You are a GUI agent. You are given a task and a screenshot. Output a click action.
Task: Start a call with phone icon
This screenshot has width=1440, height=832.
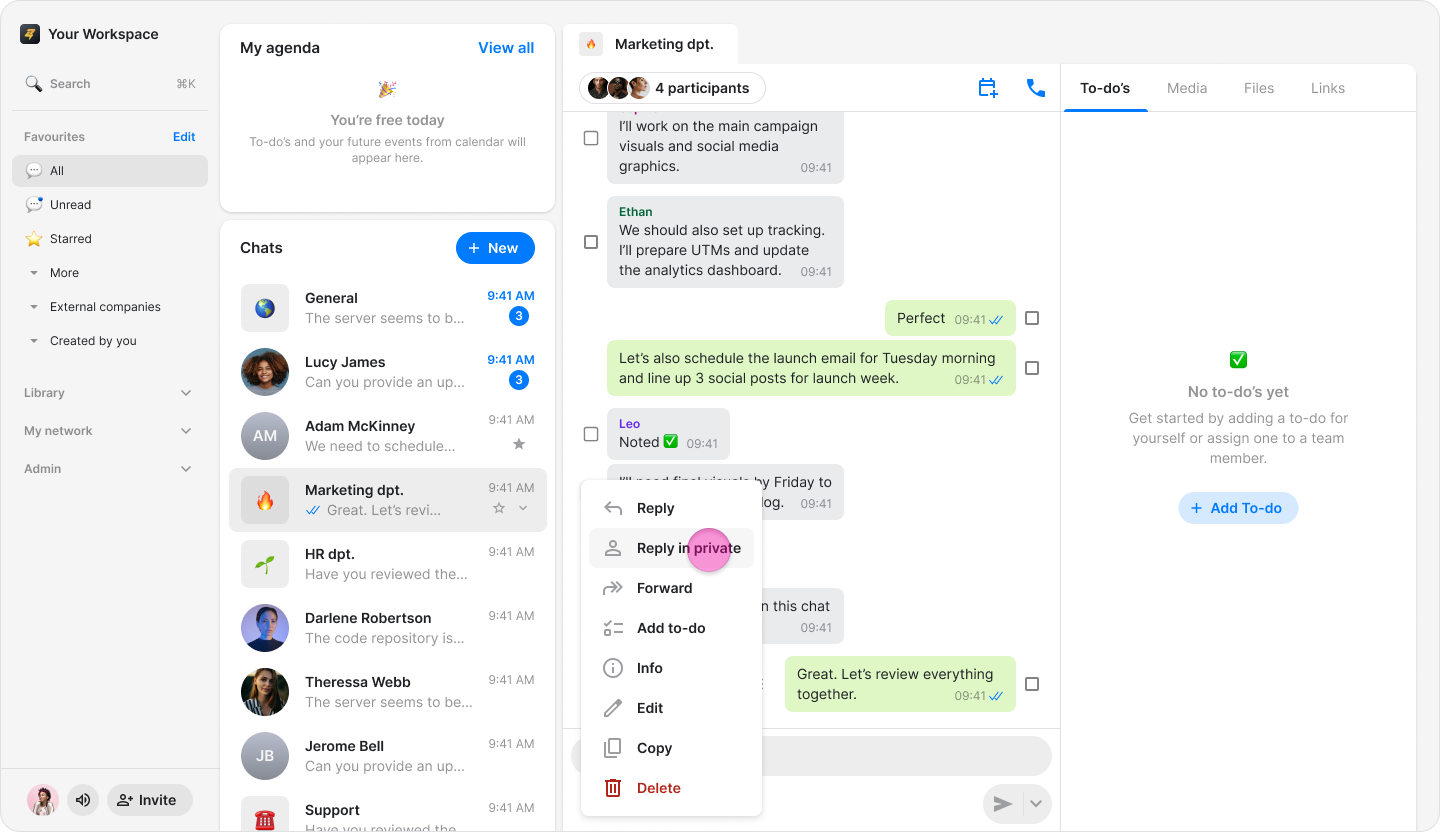[x=1036, y=88]
